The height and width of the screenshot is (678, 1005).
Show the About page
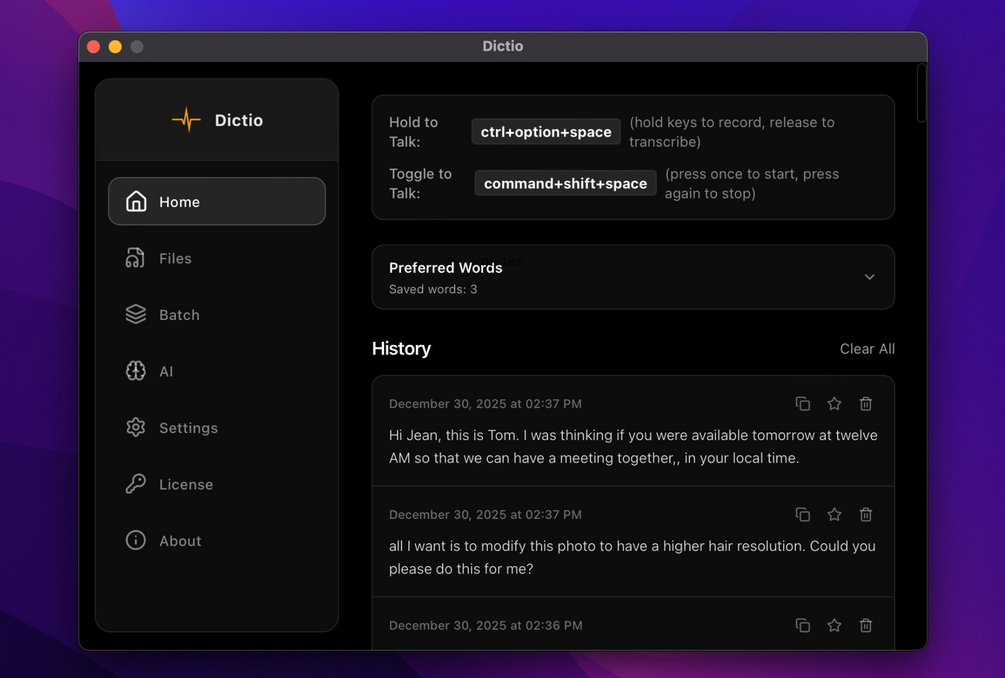(217, 540)
